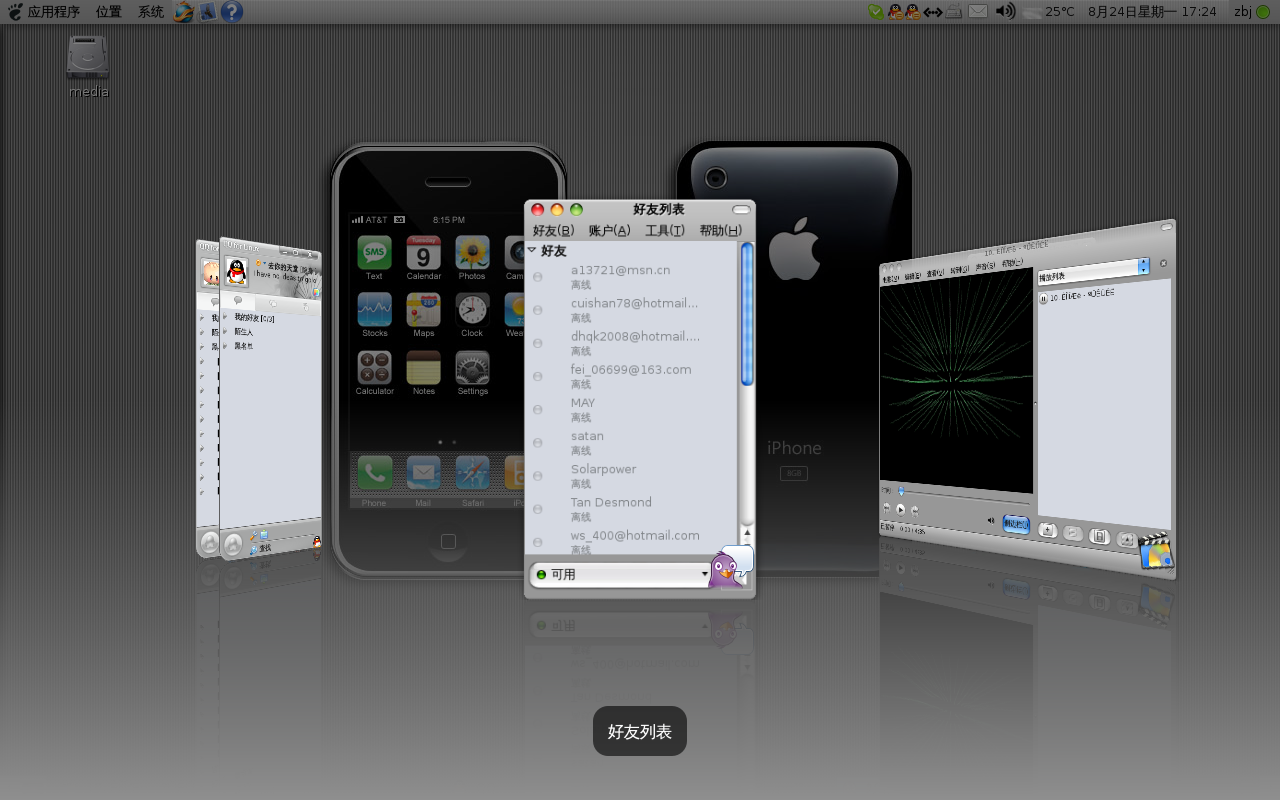The image size is (1280, 800).
Task: Click the offline status icon beside MAY
Action: coord(538,409)
